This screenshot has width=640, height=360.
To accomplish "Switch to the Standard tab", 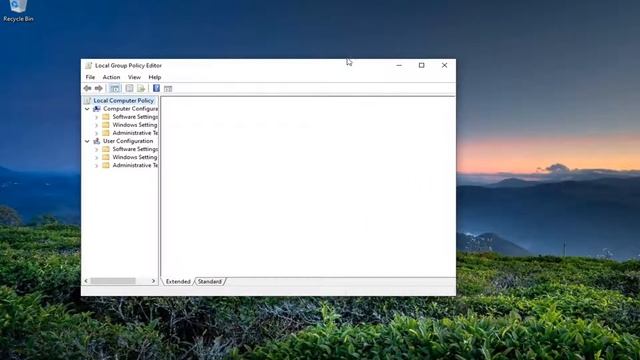I will pyautogui.click(x=210, y=282).
